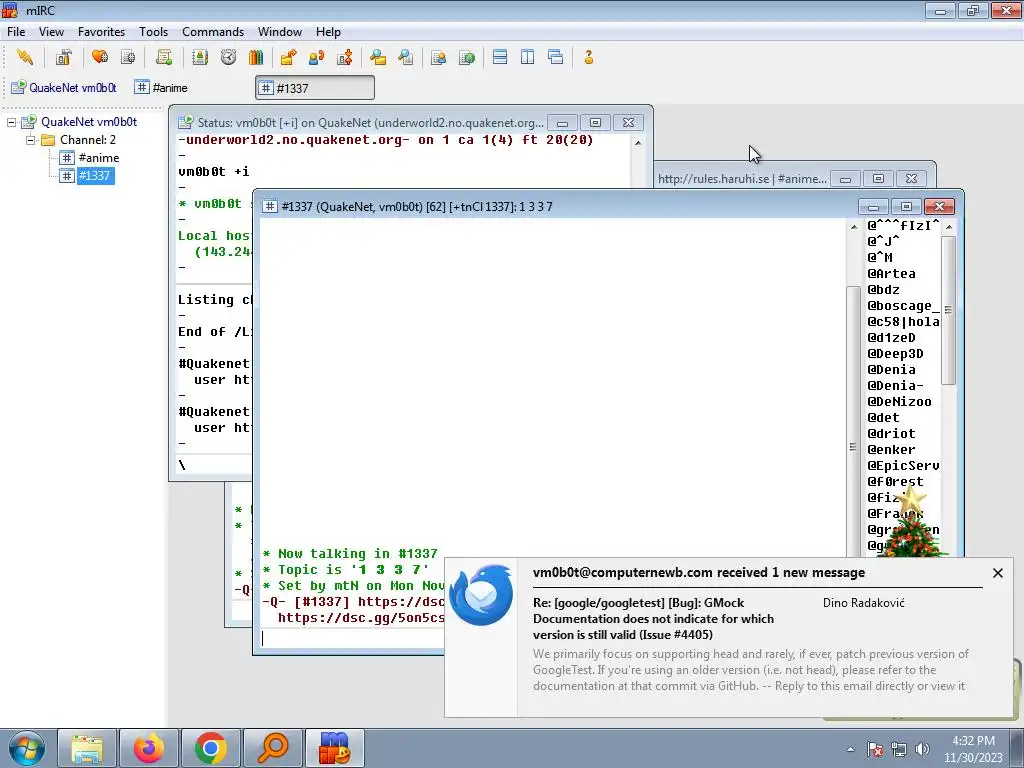The height and width of the screenshot is (768, 1024).
Task: Select QuakeNet vm0b0t in the treebar
Action: [89, 122]
